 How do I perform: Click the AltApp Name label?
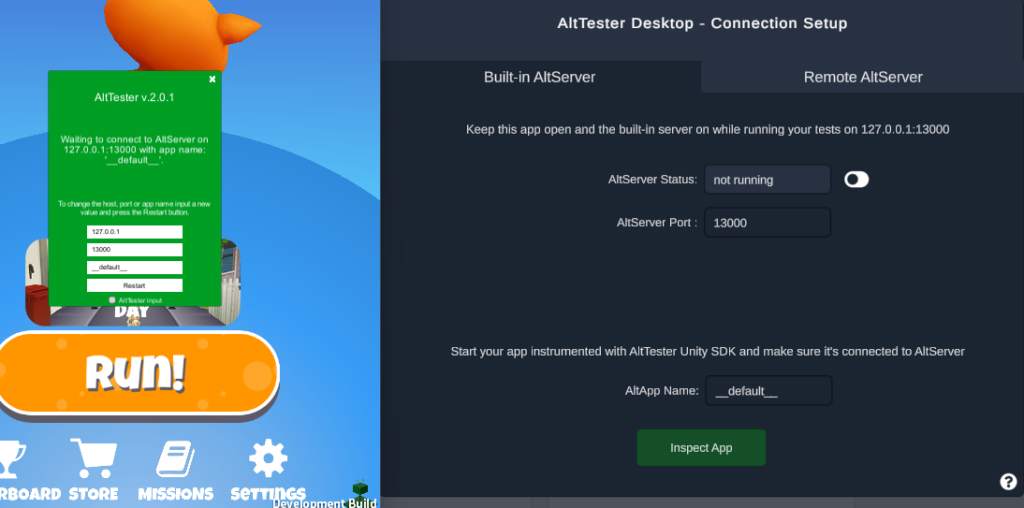pyautogui.click(x=662, y=391)
